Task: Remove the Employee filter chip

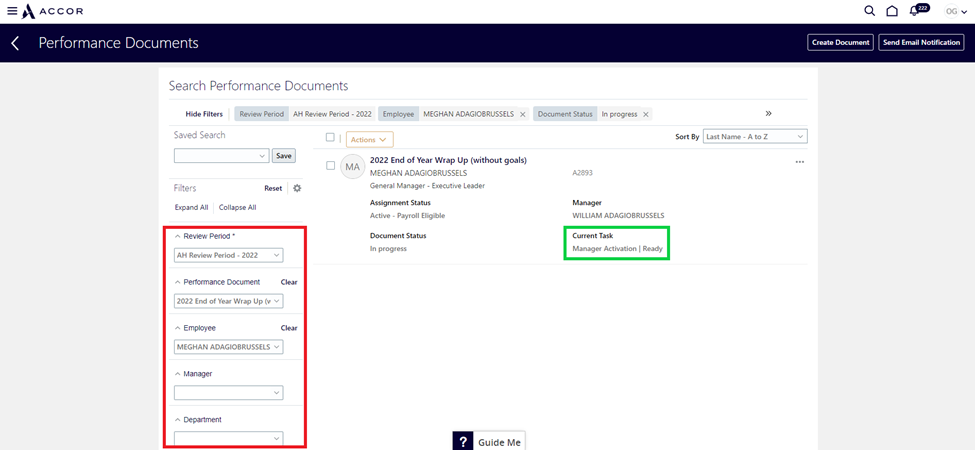Action: click(x=522, y=114)
